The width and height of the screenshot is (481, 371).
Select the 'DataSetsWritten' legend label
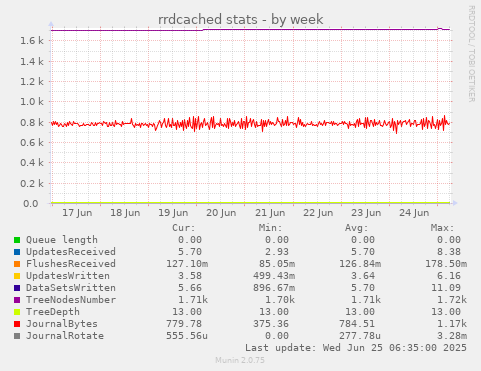point(71,288)
